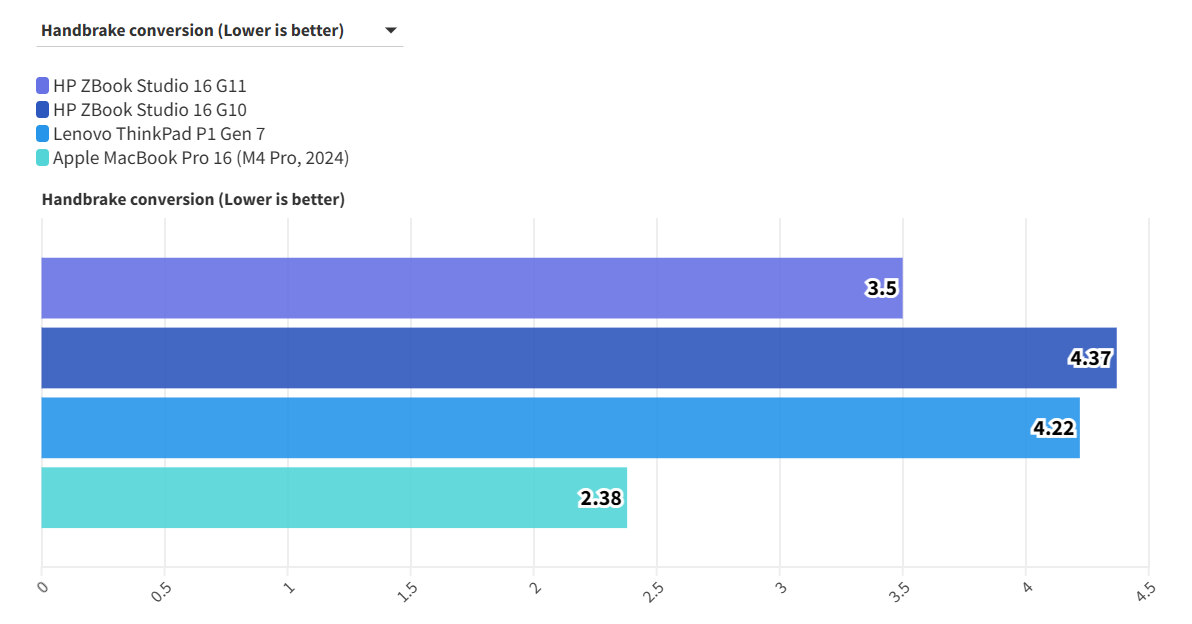Select the dark blue 4.37 bar

(x=550, y=358)
